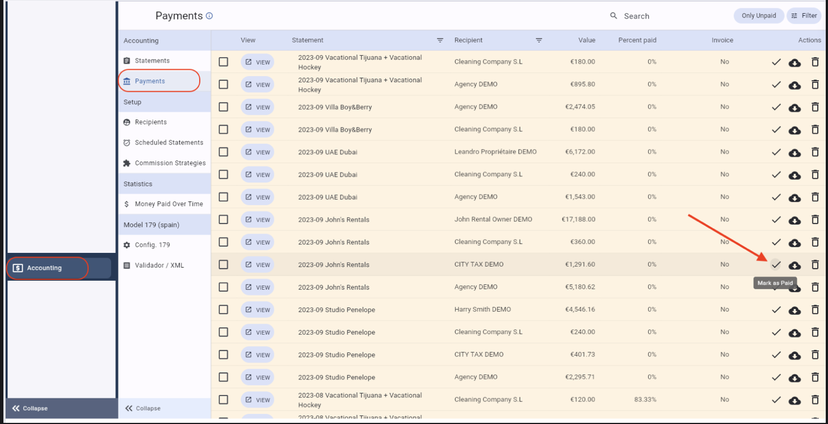Check the €2,295.71 Studio Penelope row
Screen dimensions: 828x424
click(x=223, y=378)
